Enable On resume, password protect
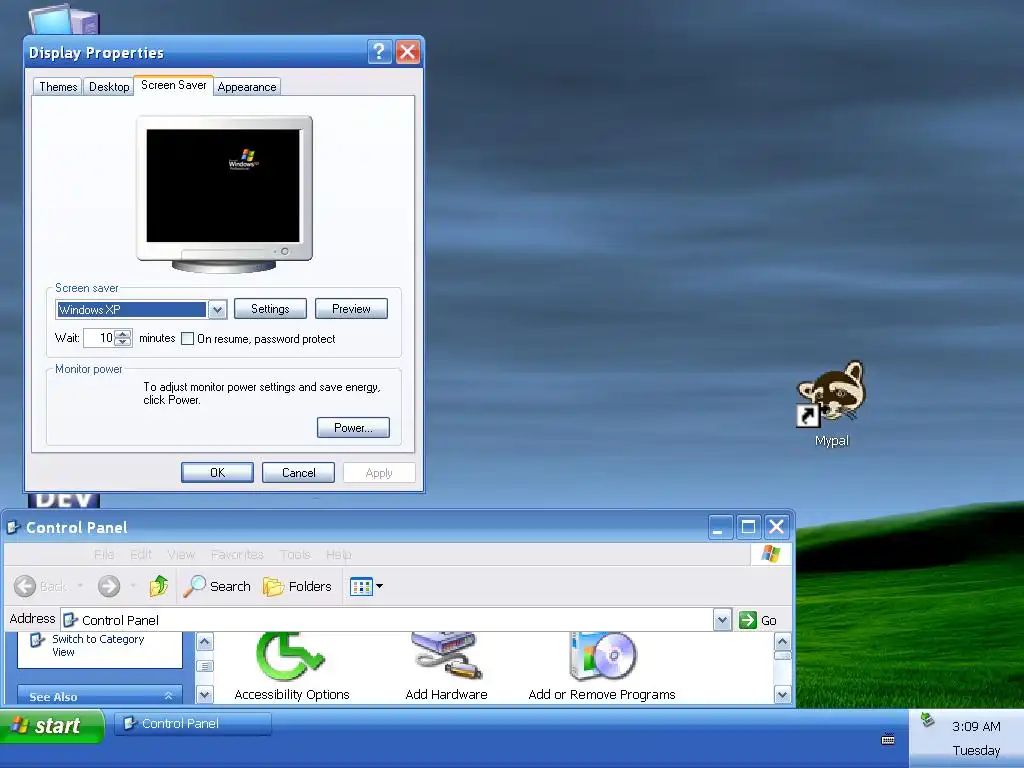The height and width of the screenshot is (768, 1024). pos(187,338)
